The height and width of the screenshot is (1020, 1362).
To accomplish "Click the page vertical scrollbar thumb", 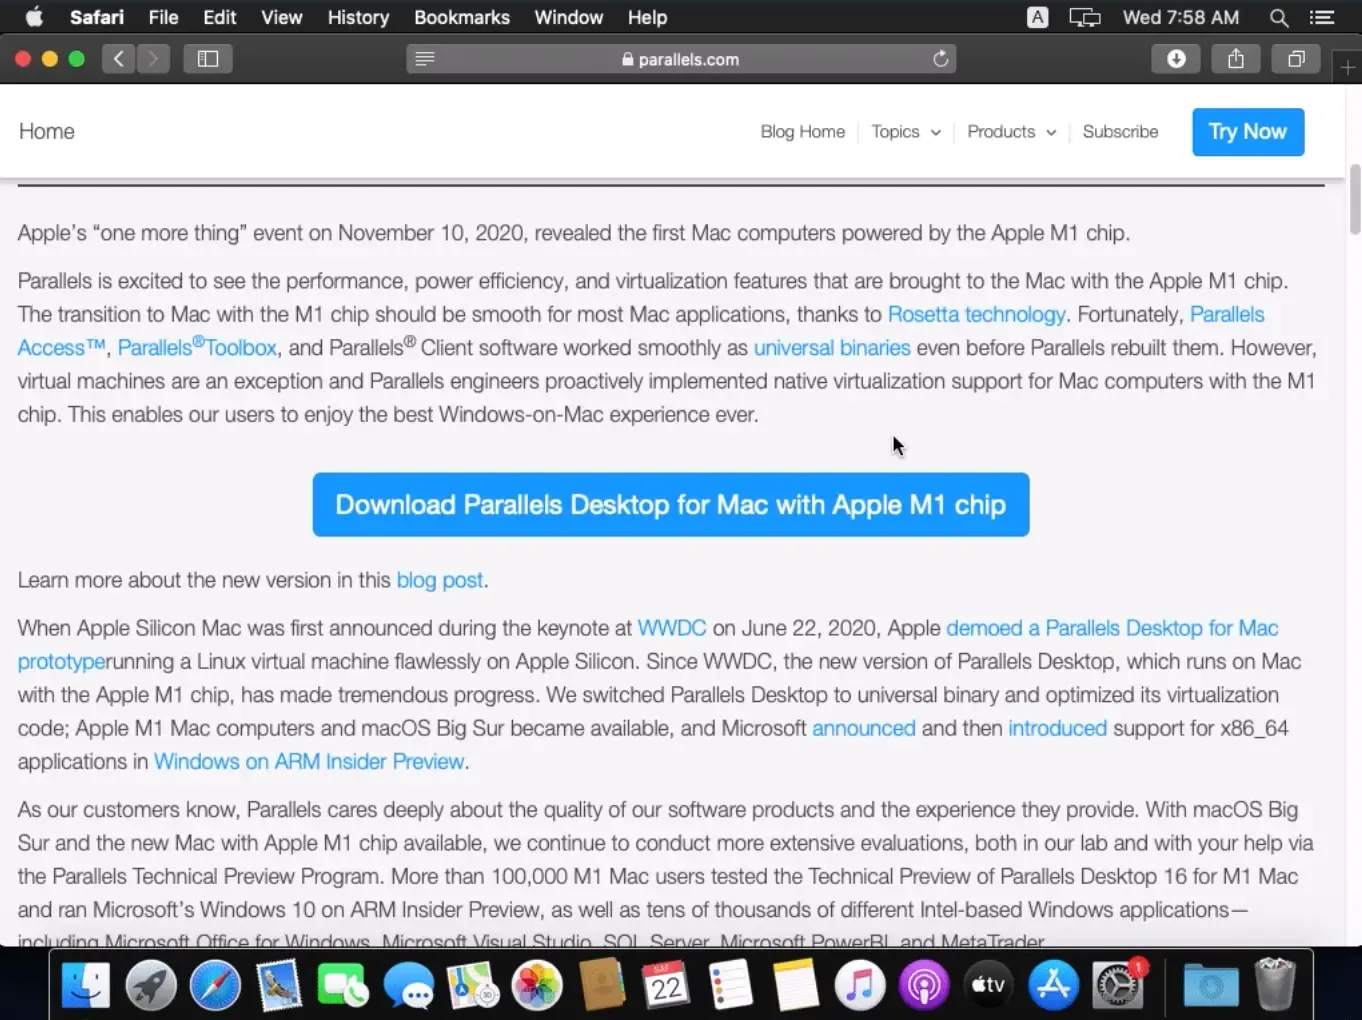I will click(x=1355, y=199).
